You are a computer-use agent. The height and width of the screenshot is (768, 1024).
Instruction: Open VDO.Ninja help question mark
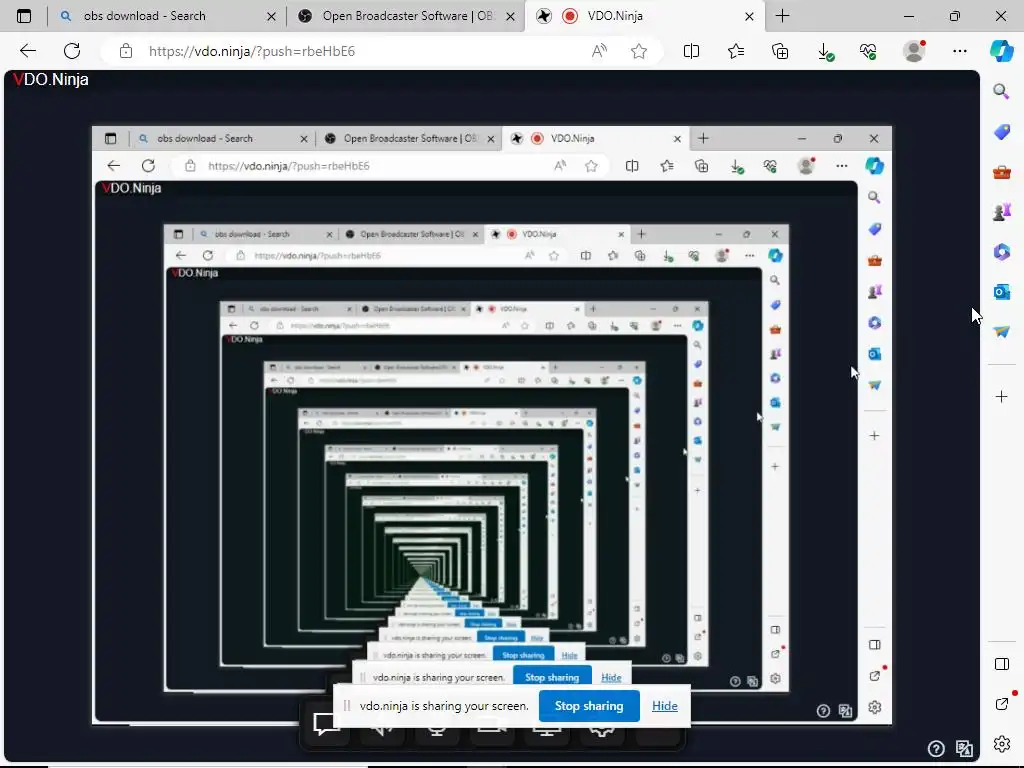(x=936, y=748)
